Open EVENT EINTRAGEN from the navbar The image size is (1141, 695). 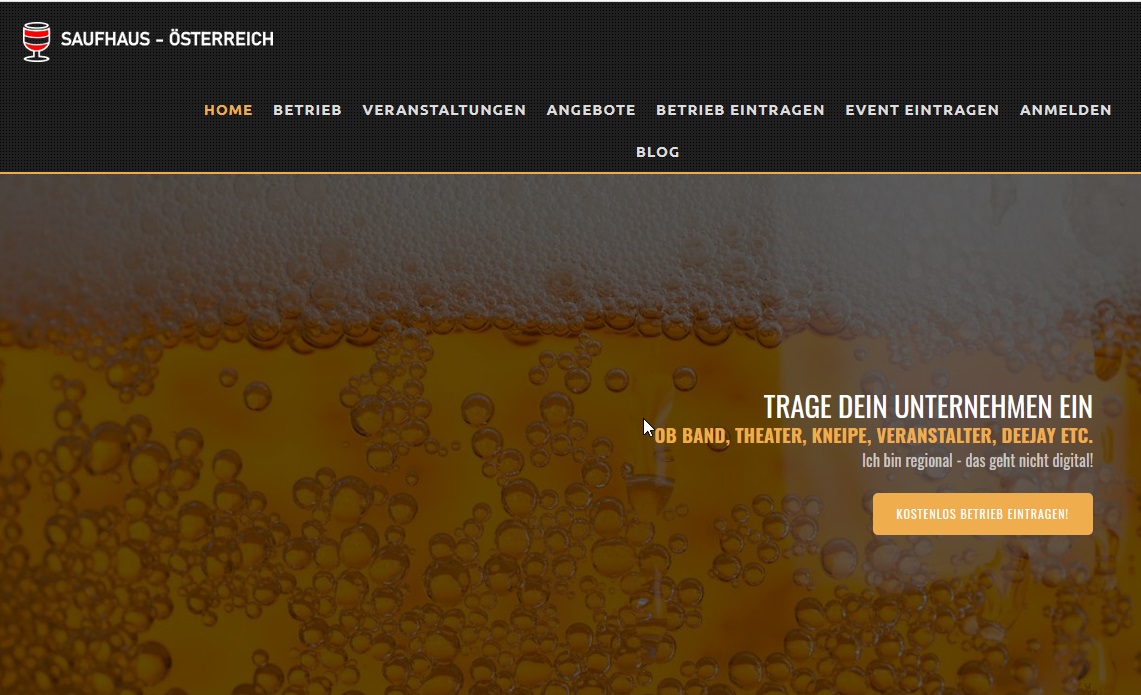[922, 110]
